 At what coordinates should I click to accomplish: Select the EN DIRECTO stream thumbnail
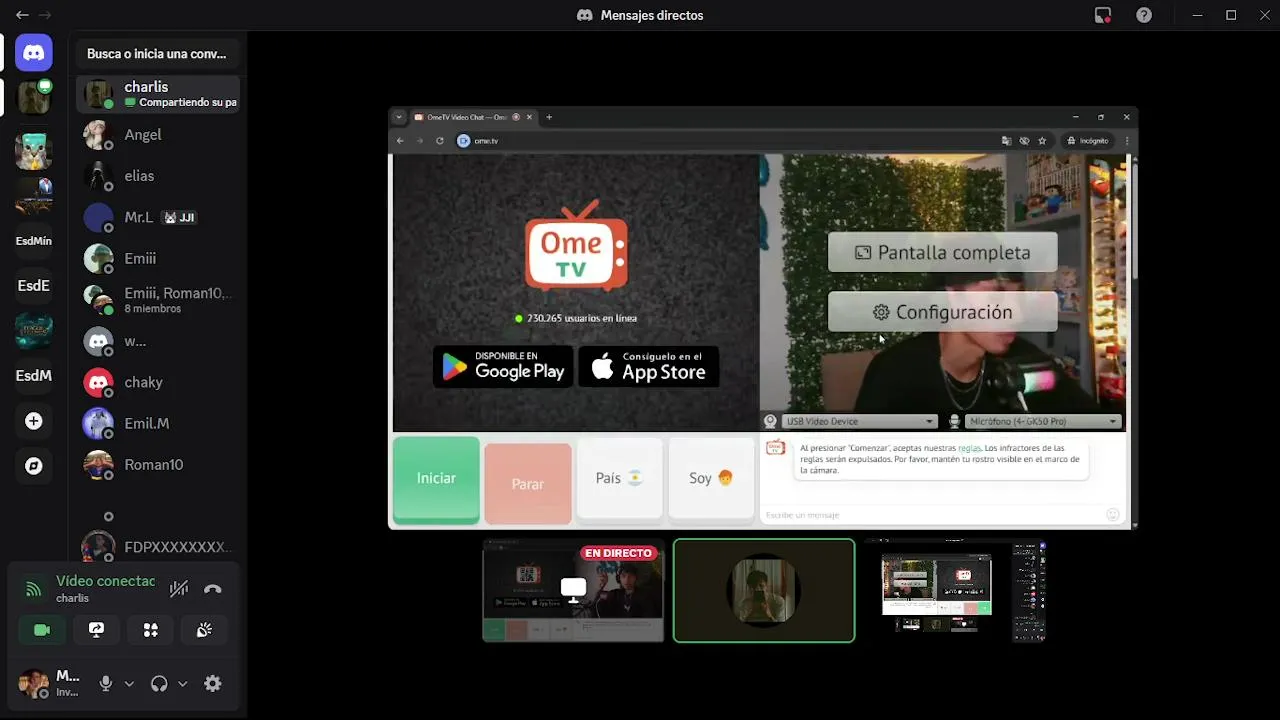pyautogui.click(x=573, y=590)
